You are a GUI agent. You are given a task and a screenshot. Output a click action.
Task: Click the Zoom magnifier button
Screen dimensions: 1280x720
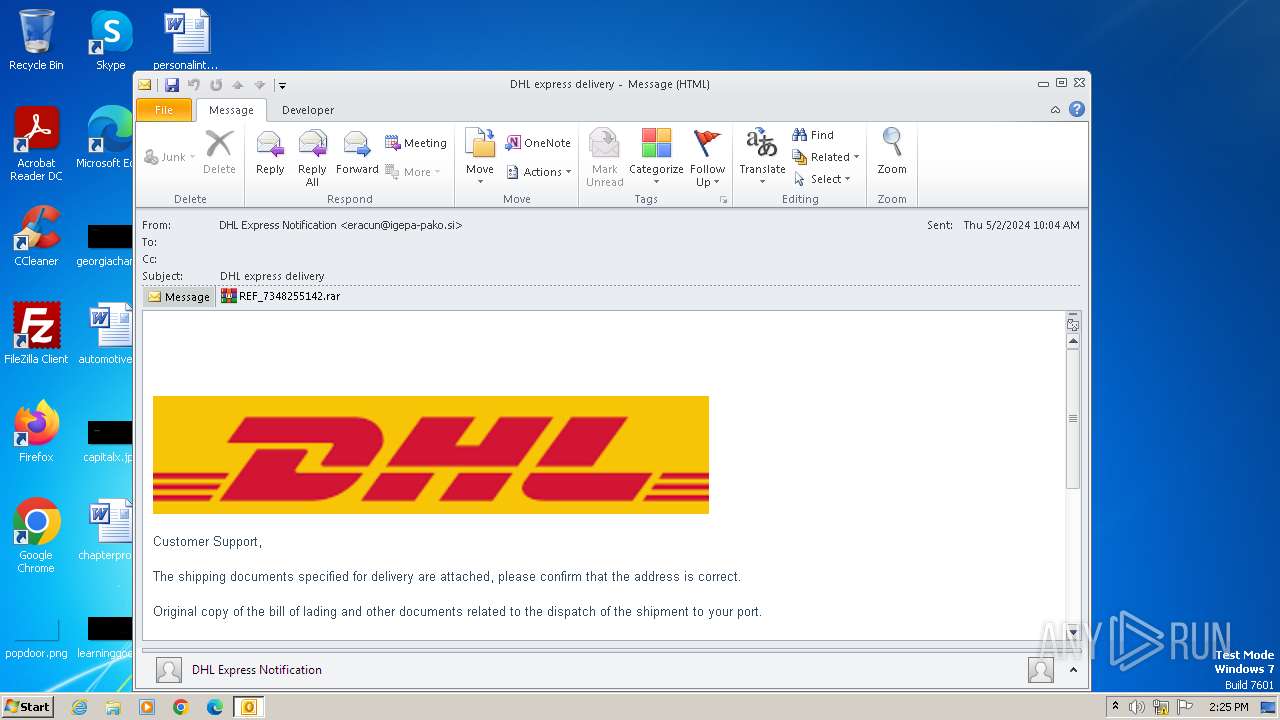pyautogui.click(x=892, y=152)
